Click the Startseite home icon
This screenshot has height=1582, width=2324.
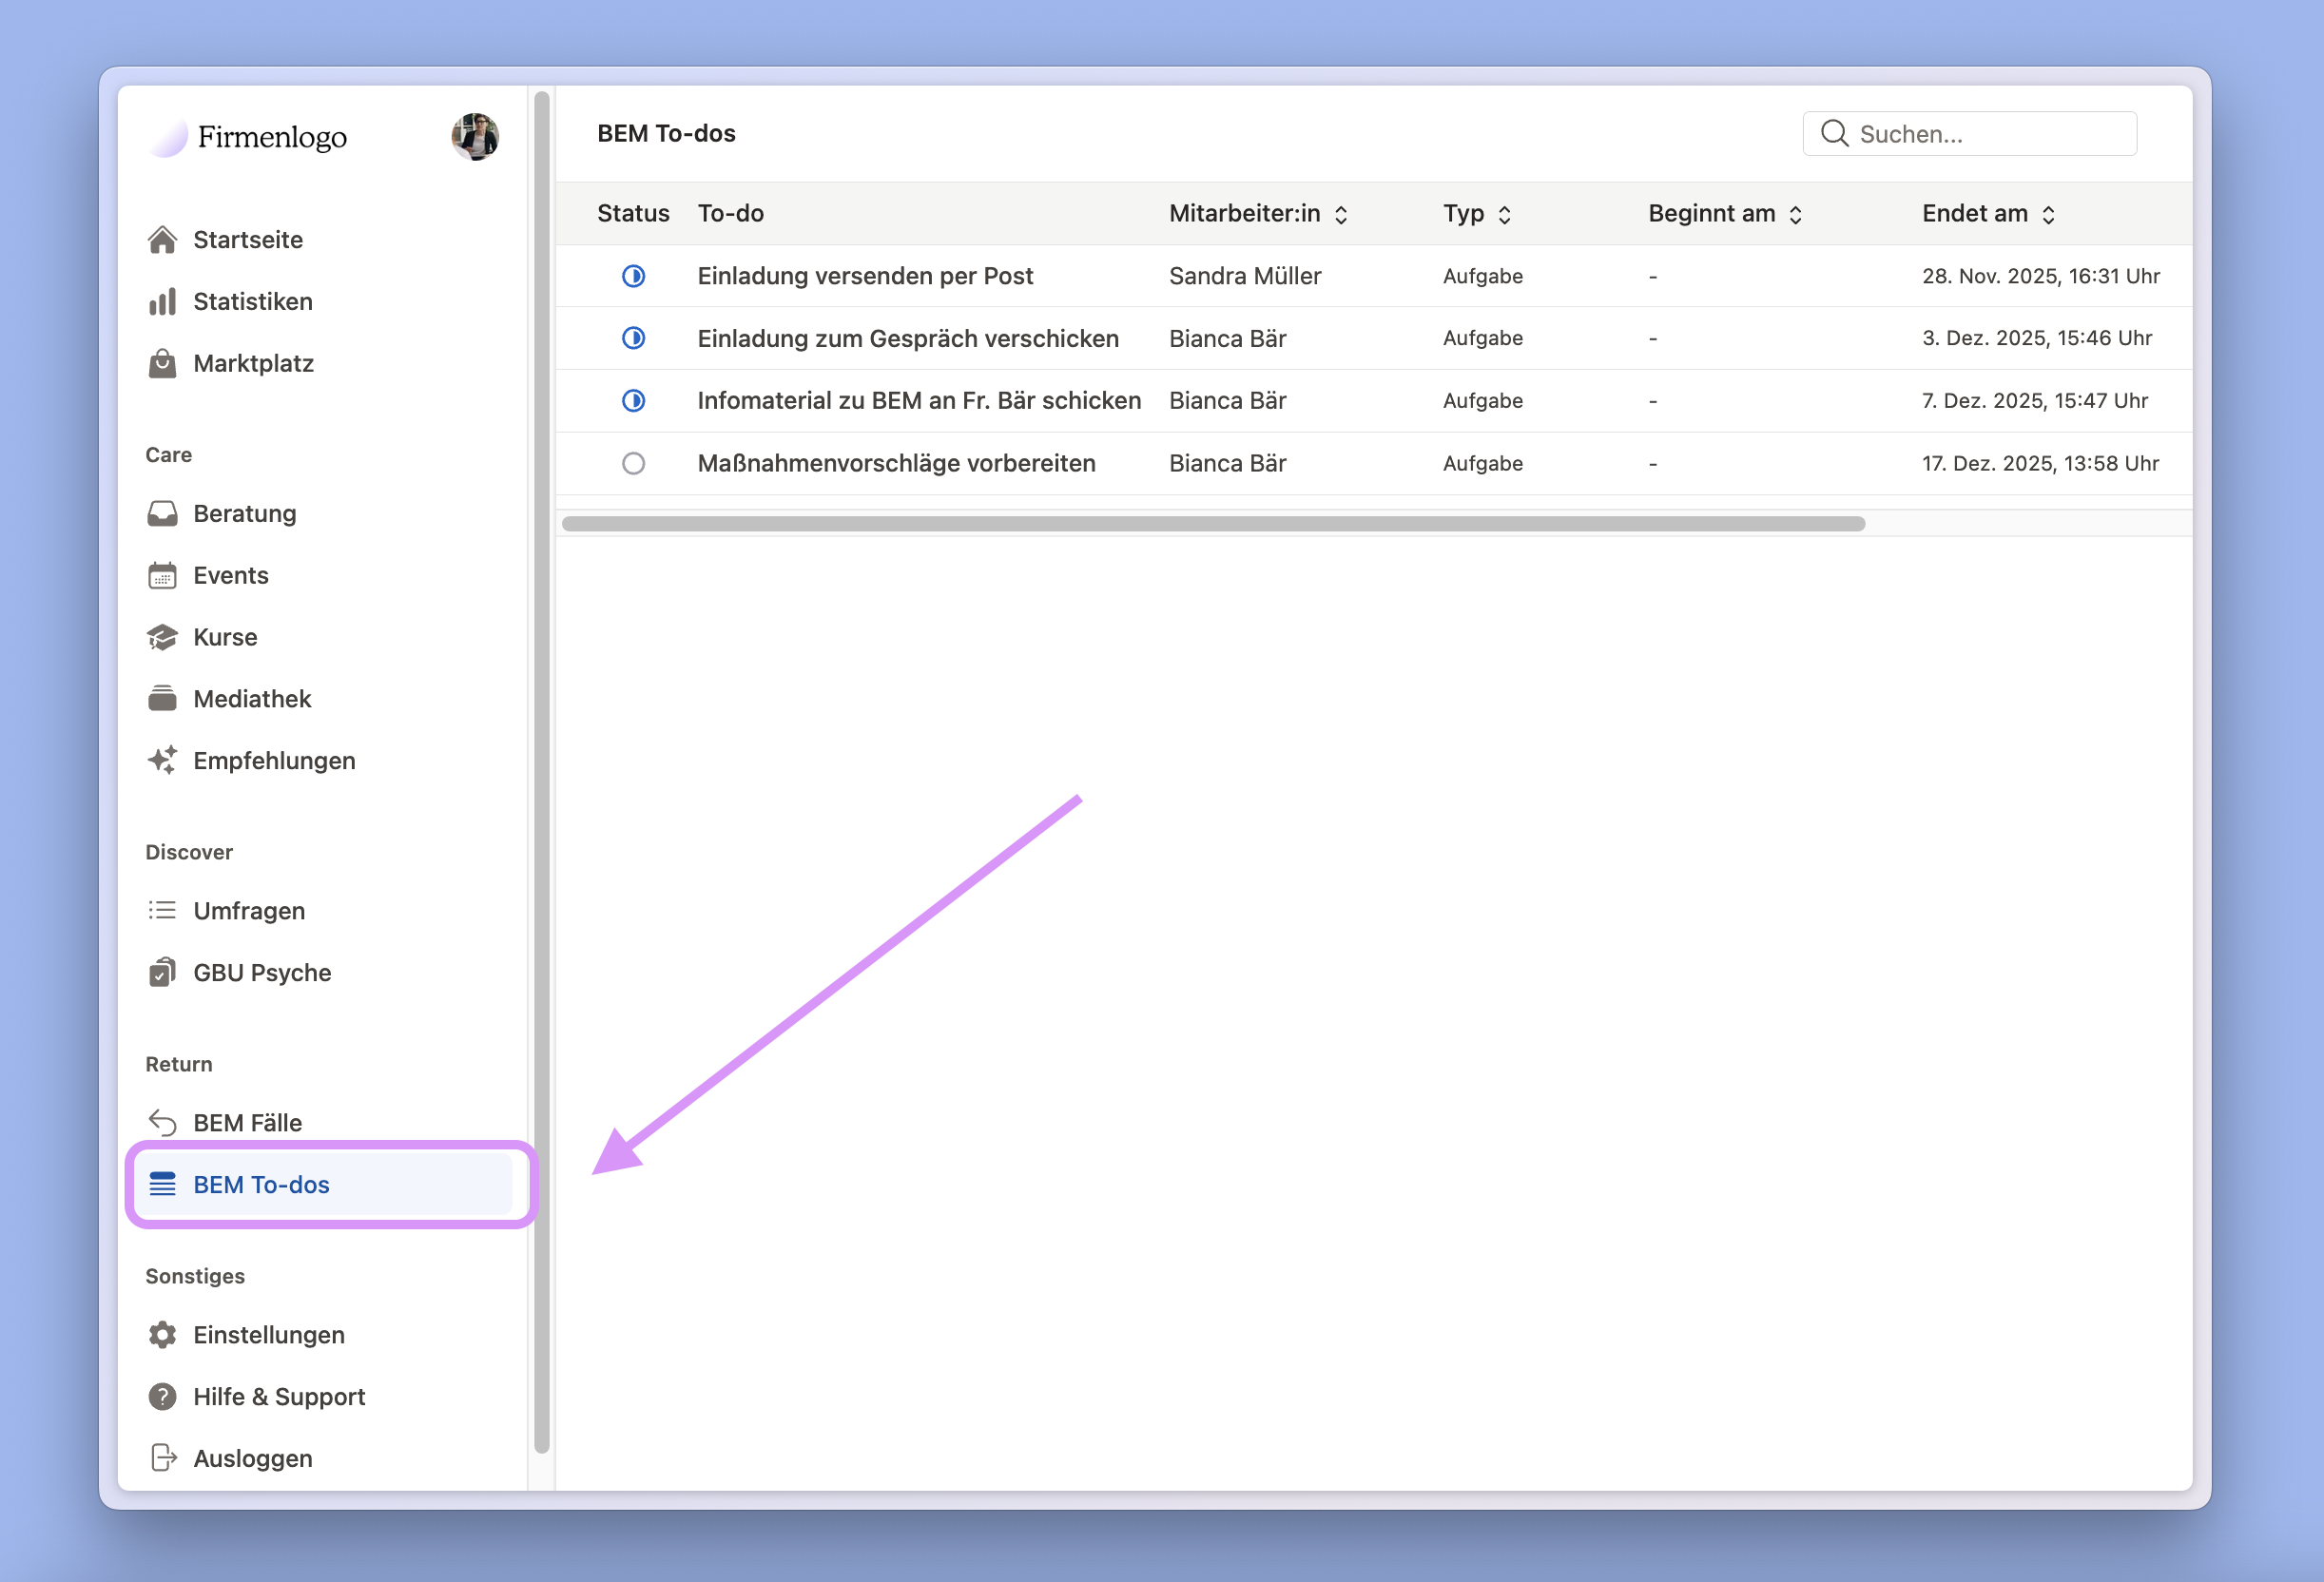162,240
